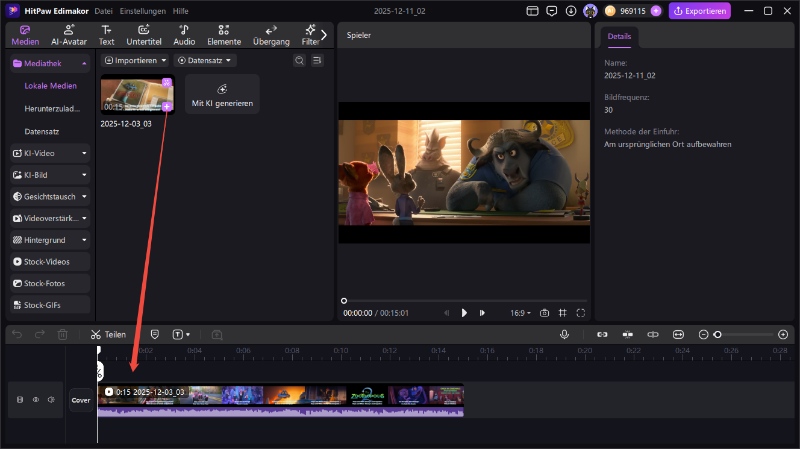Open Stock-Videos

50,261
